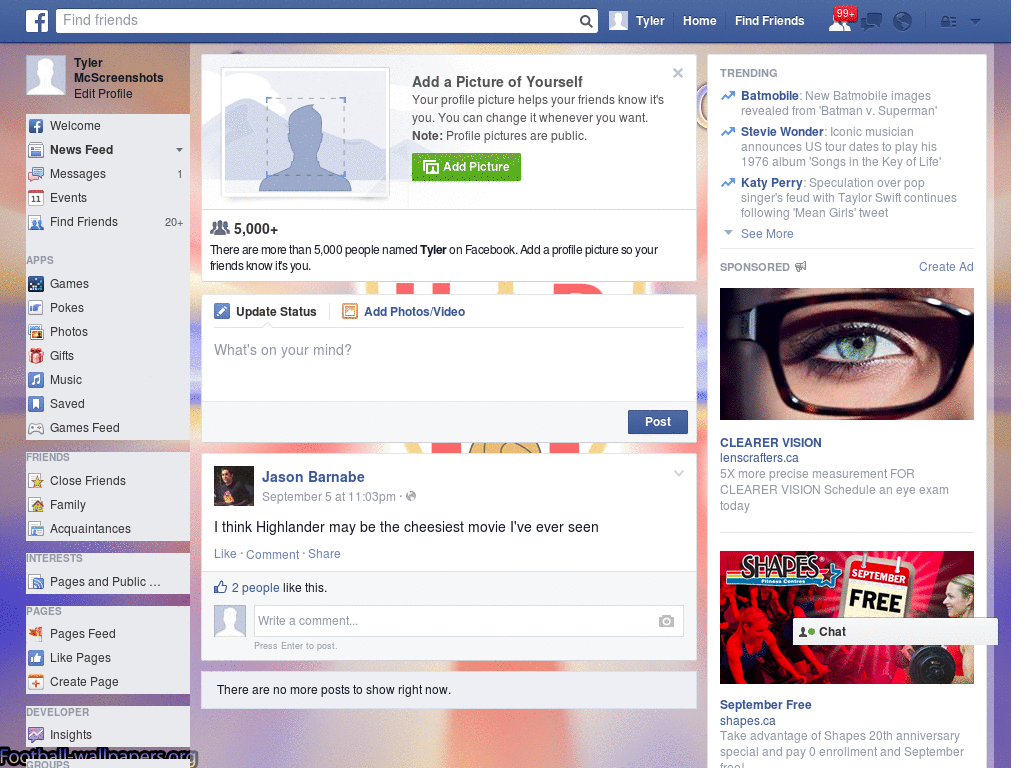Click the Photos icon in sidebar
Viewport: 1024px width, 768px height.
pyautogui.click(x=36, y=332)
